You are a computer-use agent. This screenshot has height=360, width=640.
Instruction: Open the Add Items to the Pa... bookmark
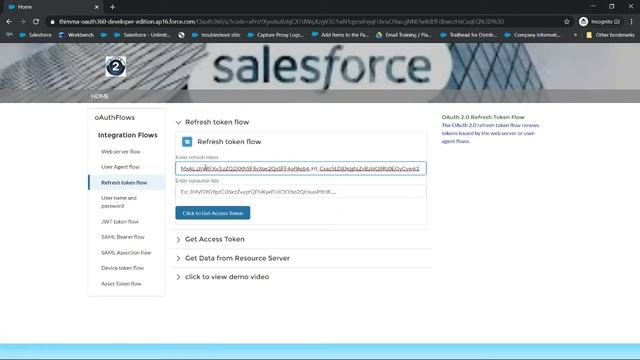(340, 35)
